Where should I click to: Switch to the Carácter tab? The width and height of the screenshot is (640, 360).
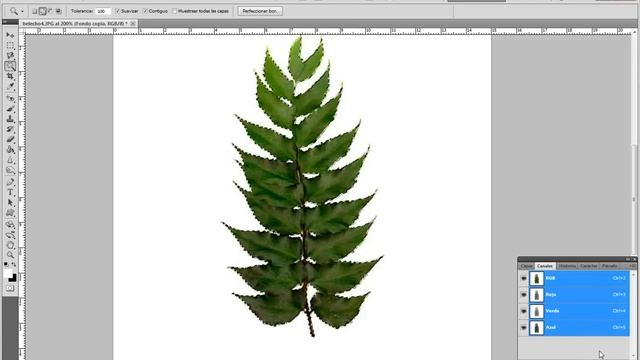pyautogui.click(x=589, y=266)
